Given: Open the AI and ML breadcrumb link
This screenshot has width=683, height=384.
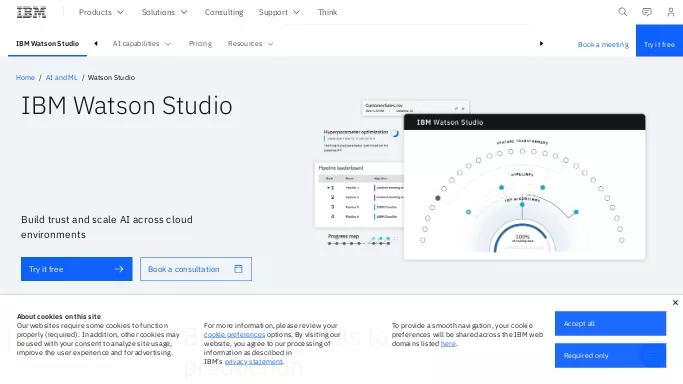Looking at the screenshot, I should tap(61, 77).
